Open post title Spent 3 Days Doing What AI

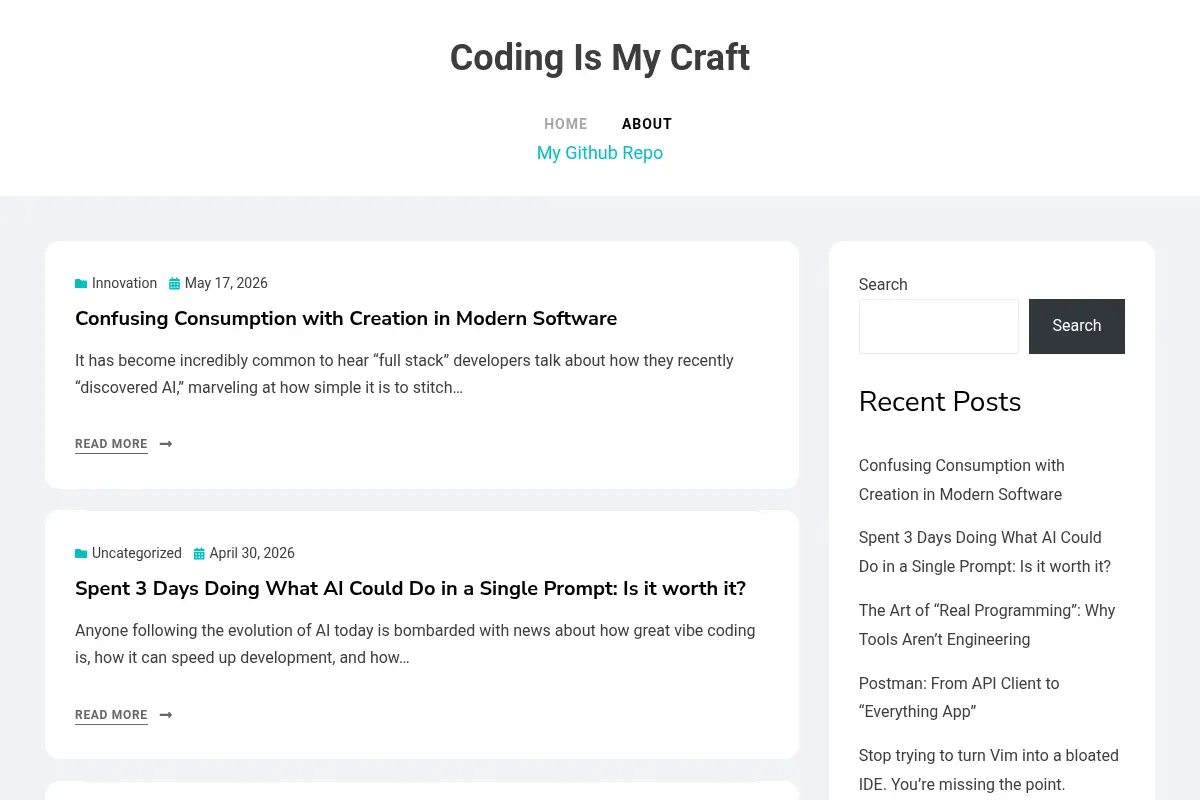pos(410,588)
